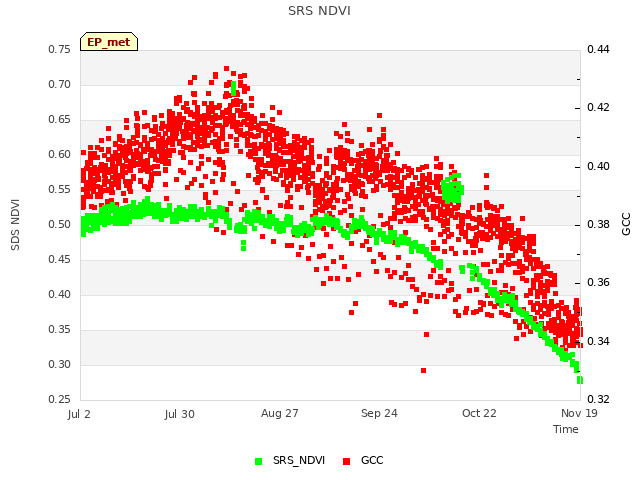The width and height of the screenshot is (640, 480).
Task: Click the 0.36 right axis value
Action: point(598,282)
